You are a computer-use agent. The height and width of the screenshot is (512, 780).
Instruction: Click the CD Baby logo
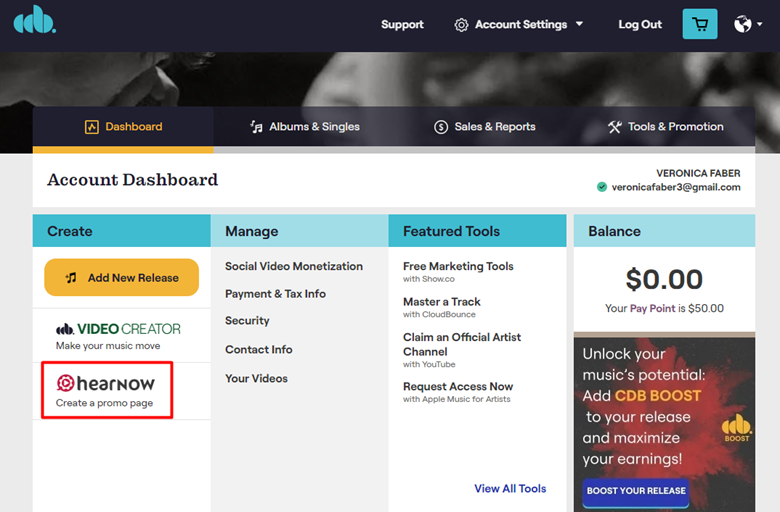35,22
